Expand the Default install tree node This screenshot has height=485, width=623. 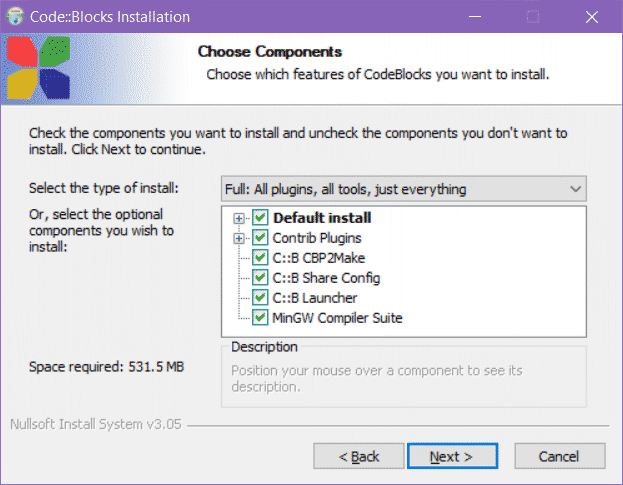[x=239, y=218]
